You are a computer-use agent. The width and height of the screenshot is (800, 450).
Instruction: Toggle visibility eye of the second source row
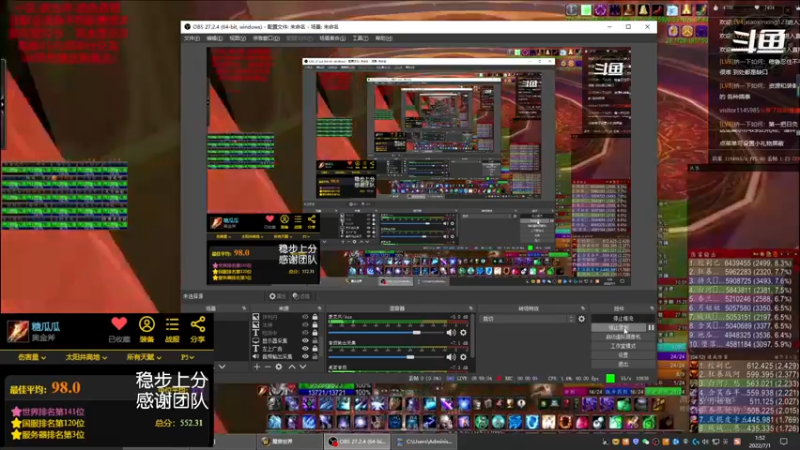[305, 324]
